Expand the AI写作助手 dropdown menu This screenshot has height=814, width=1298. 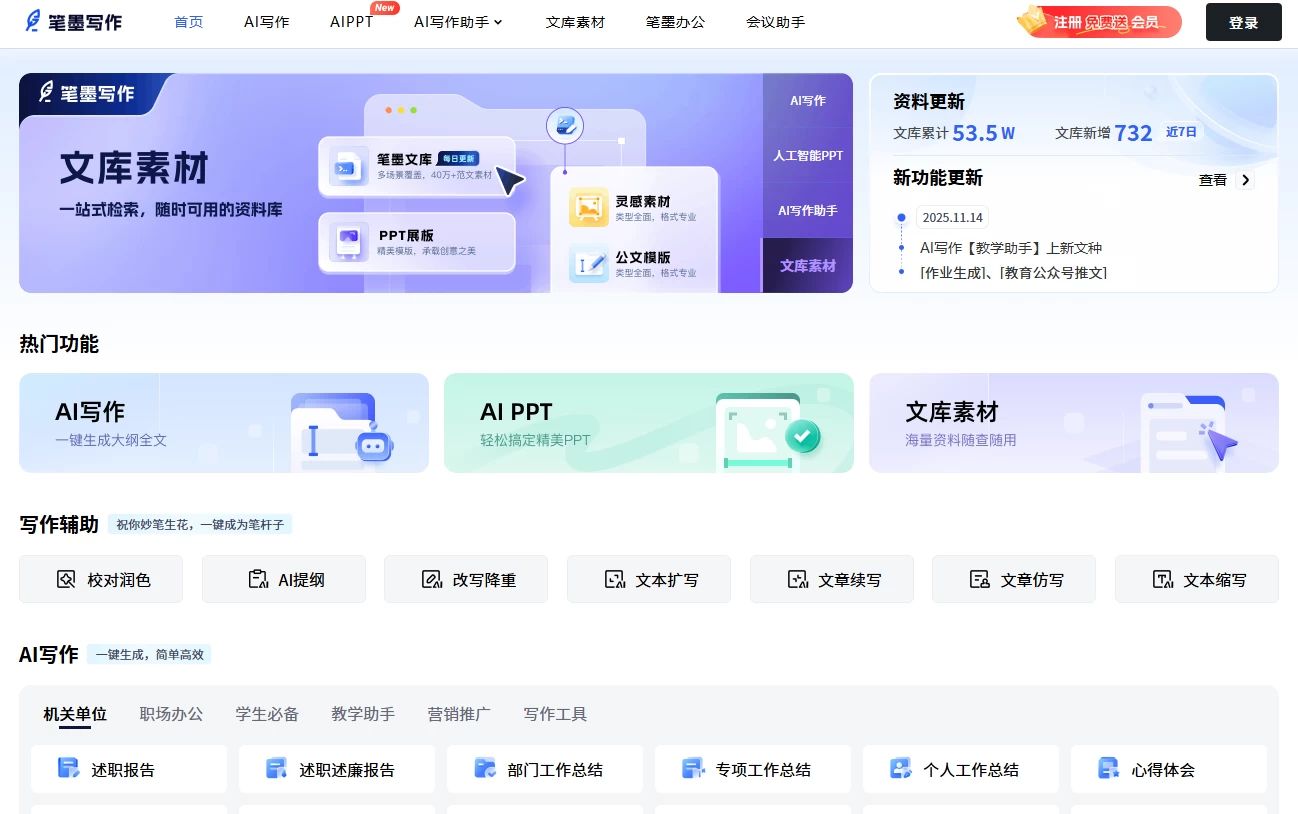458,22
